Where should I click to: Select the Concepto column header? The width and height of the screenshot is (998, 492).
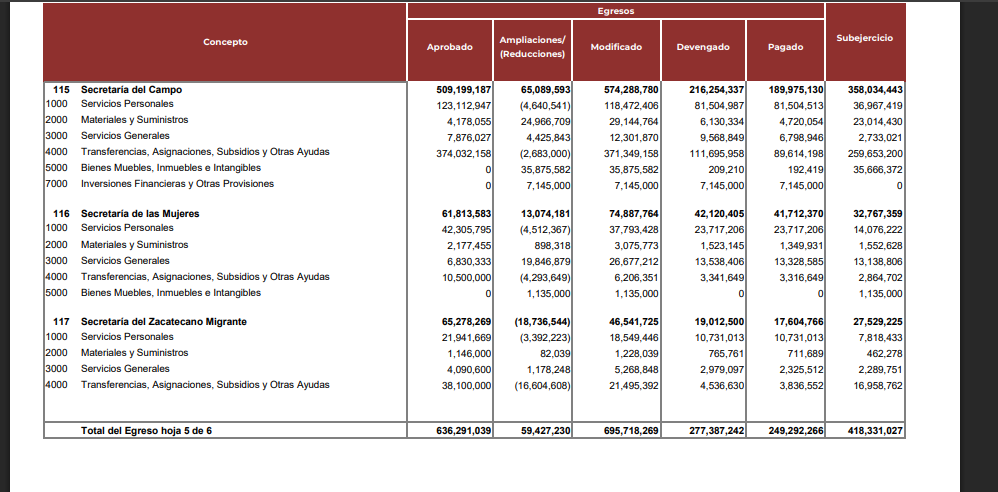click(x=225, y=42)
